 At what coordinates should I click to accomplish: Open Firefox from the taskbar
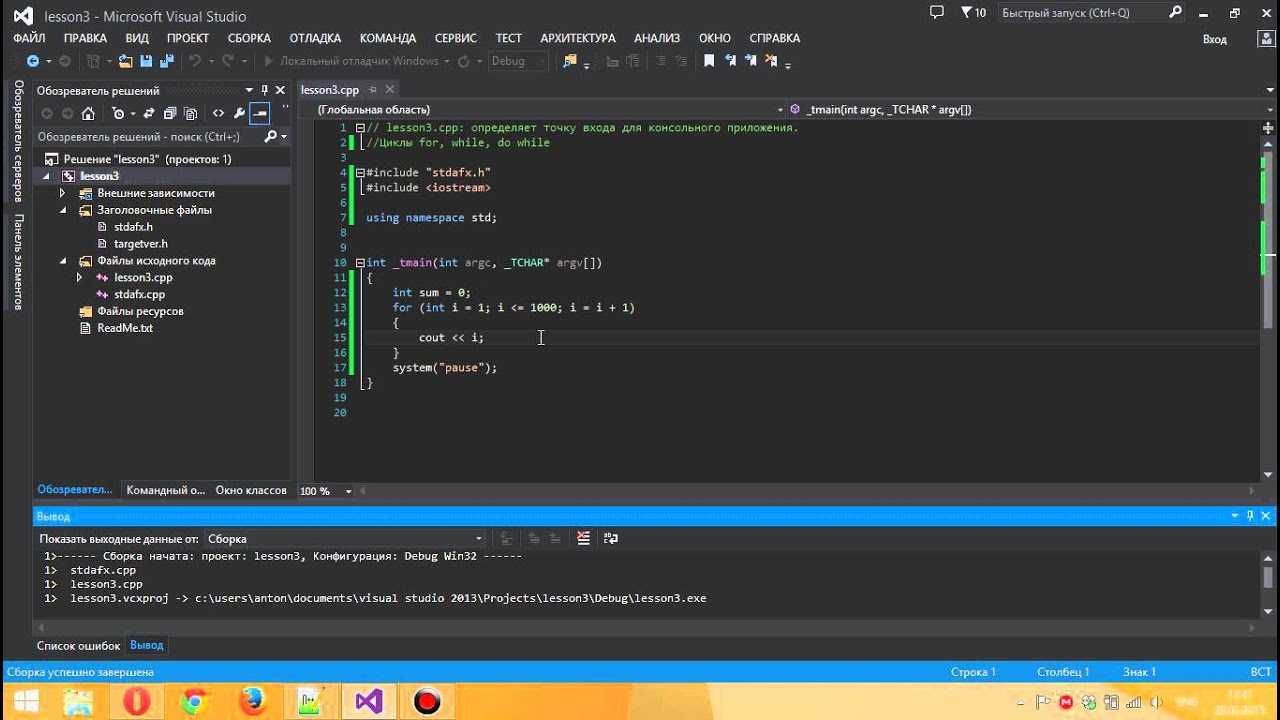pyautogui.click(x=251, y=702)
